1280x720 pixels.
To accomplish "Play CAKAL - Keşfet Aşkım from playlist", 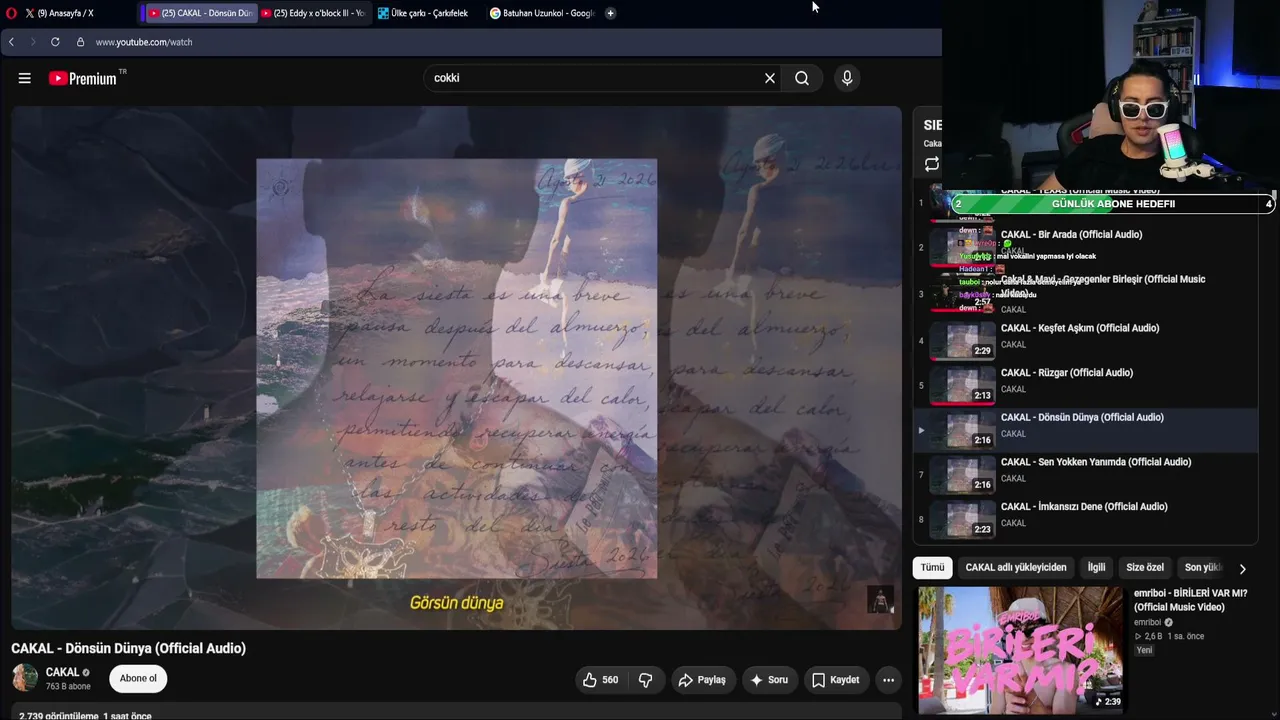I will click(x=1087, y=341).
